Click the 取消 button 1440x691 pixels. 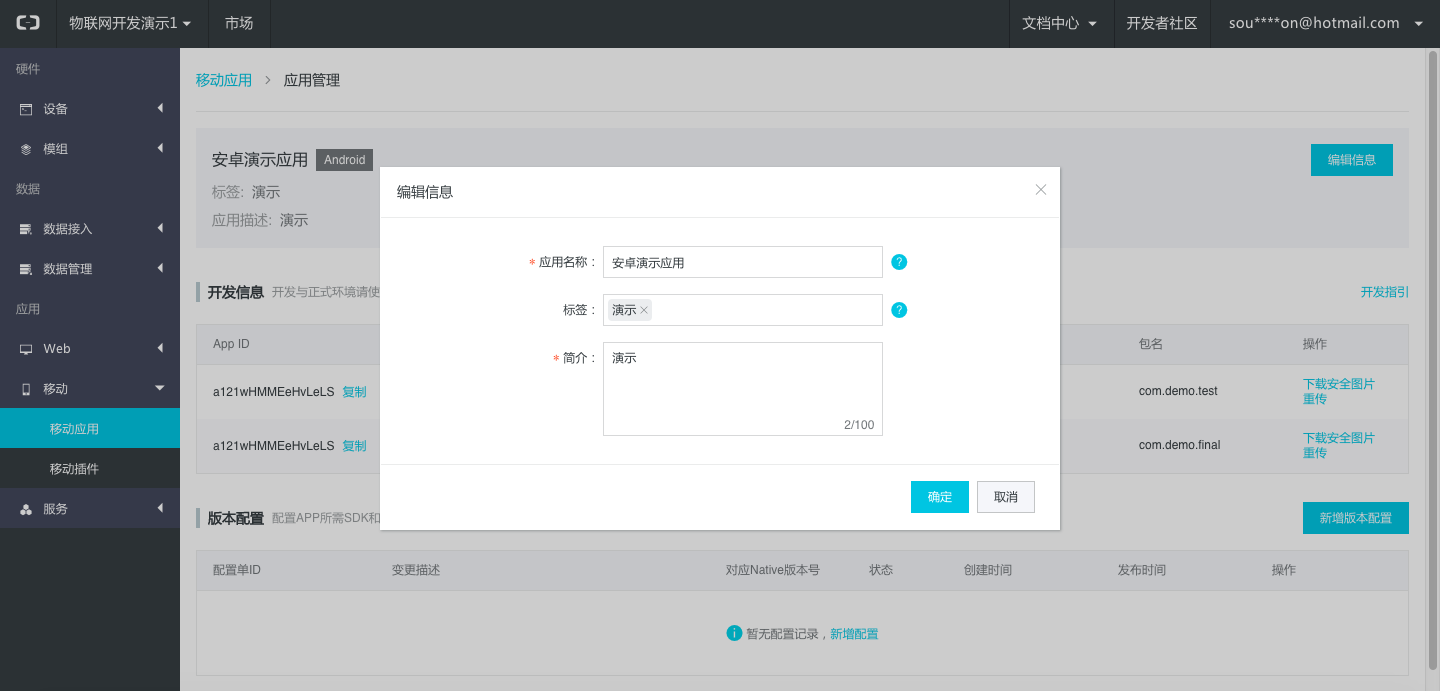(1005, 497)
